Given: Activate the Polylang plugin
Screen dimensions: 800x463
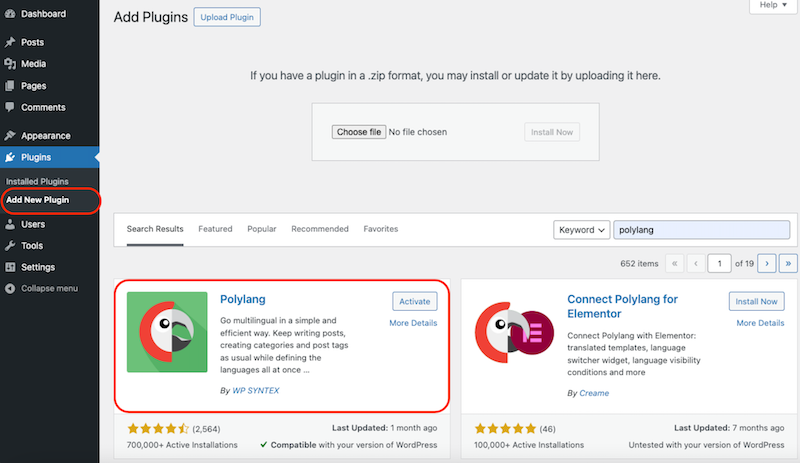Looking at the screenshot, I should coord(415,301).
